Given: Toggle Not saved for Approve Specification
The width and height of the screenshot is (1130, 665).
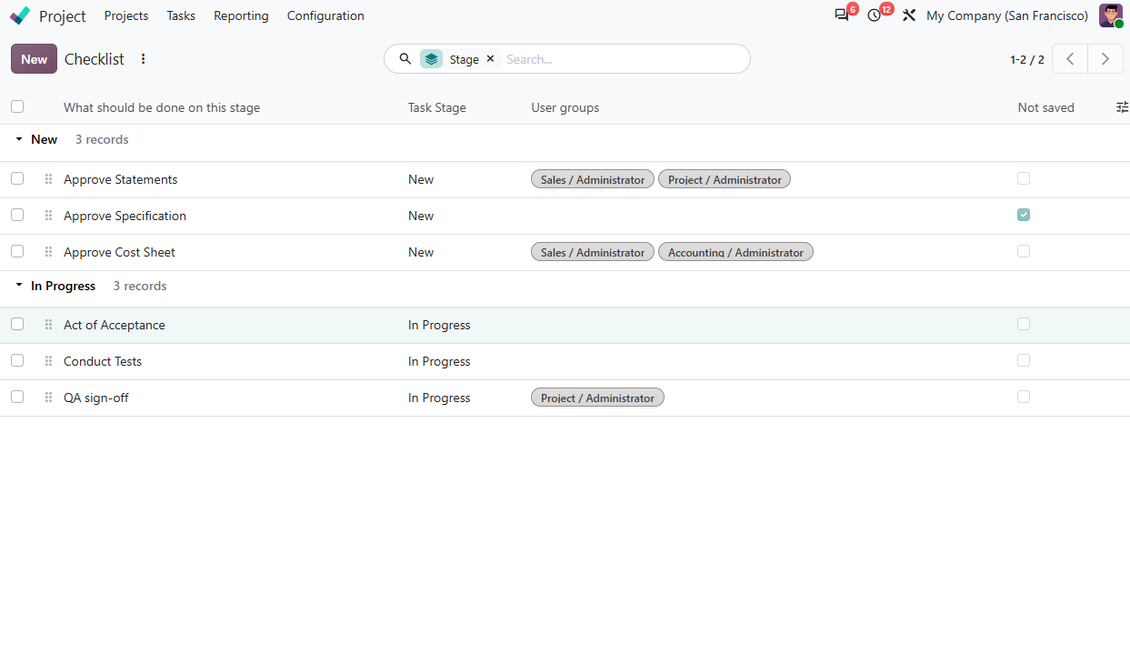Looking at the screenshot, I should (1023, 215).
